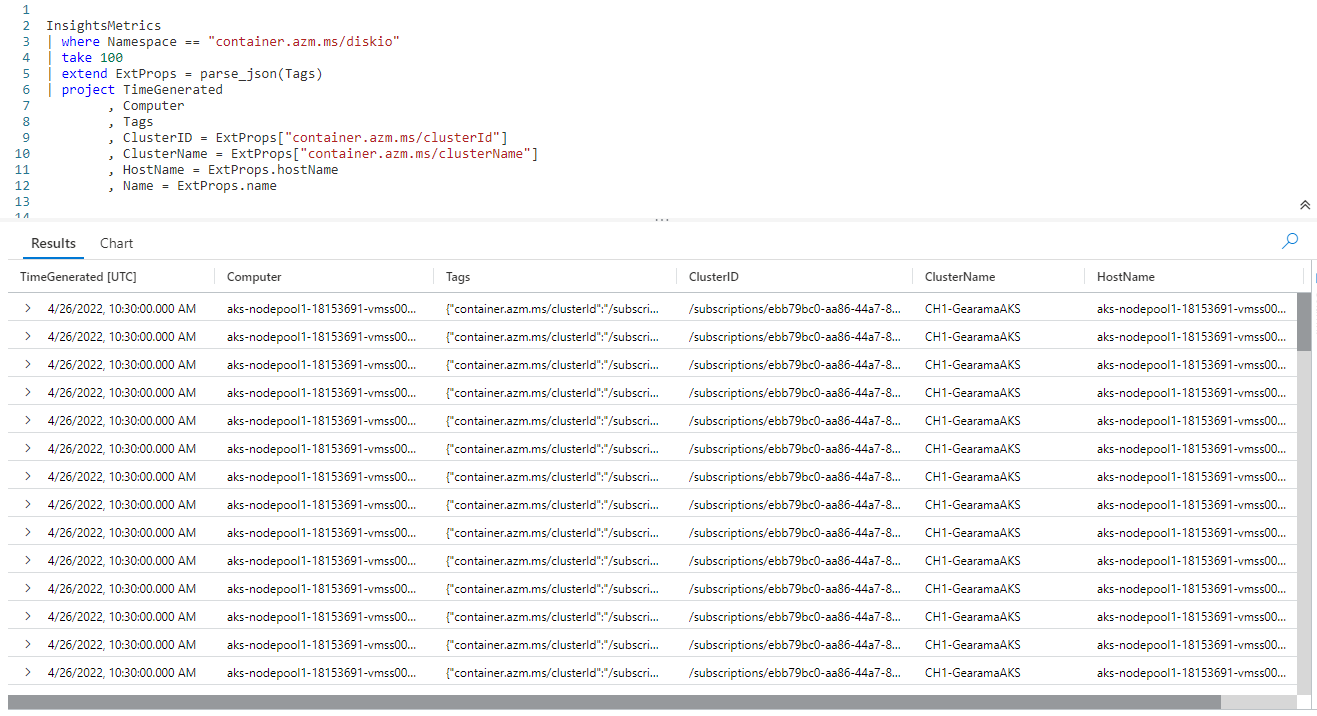
Task: Collapse the query editor with double-chevron icon
Action: 1304,204
